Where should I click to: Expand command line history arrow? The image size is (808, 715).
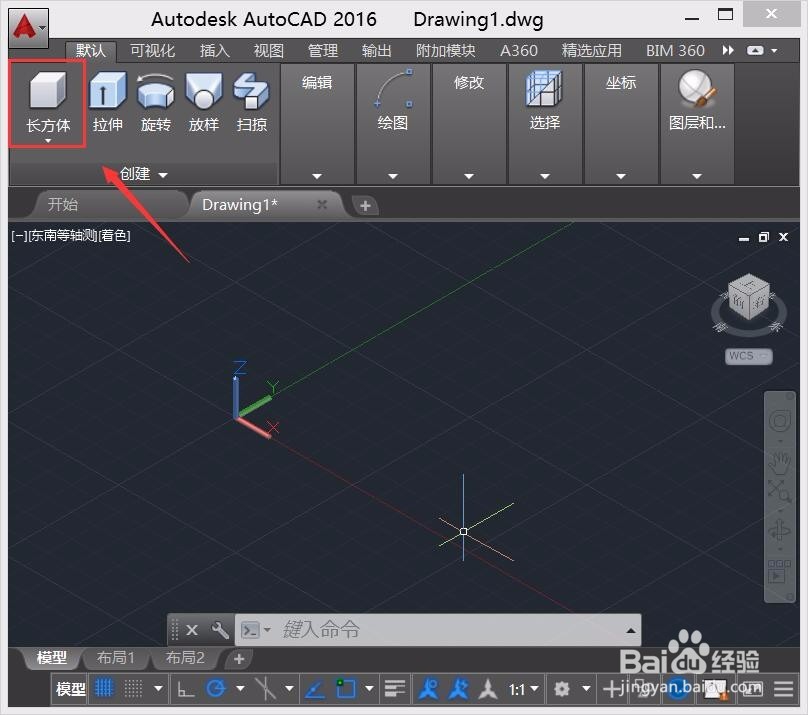tap(631, 630)
